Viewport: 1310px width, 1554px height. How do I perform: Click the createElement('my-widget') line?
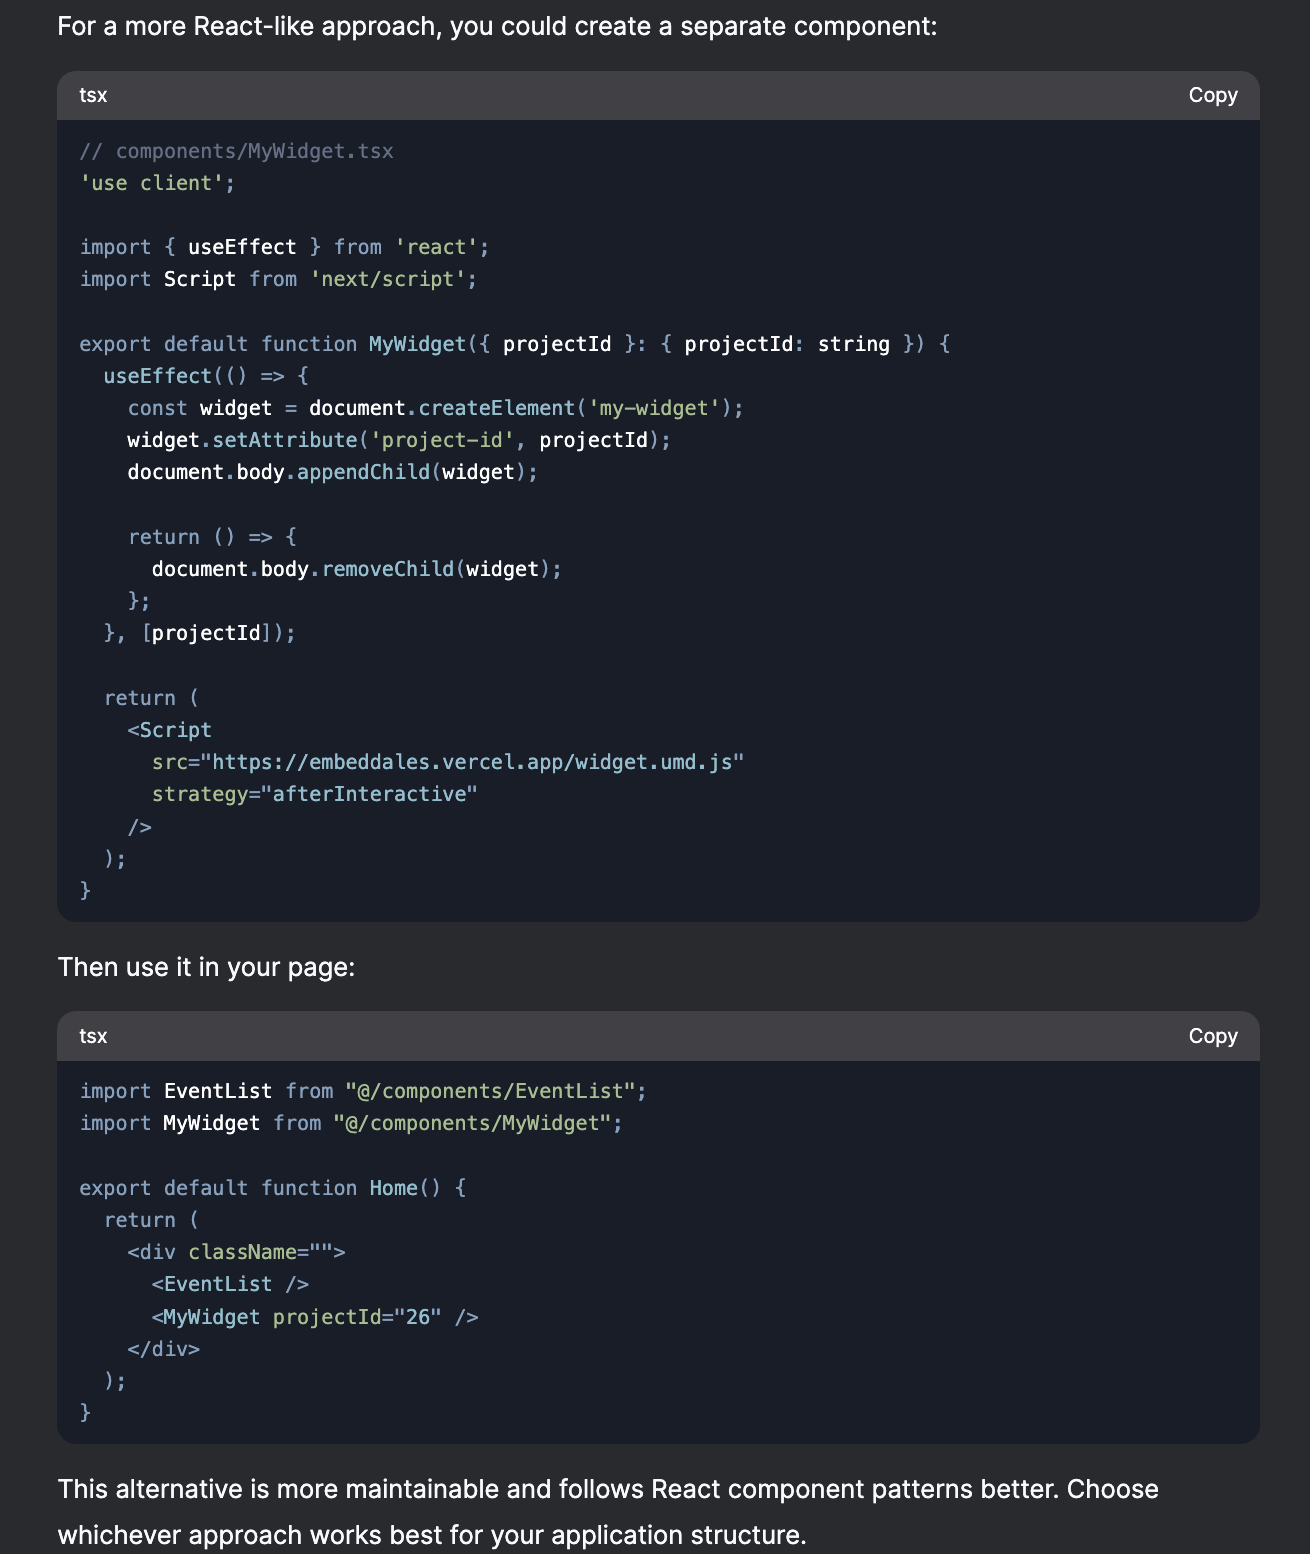[435, 408]
